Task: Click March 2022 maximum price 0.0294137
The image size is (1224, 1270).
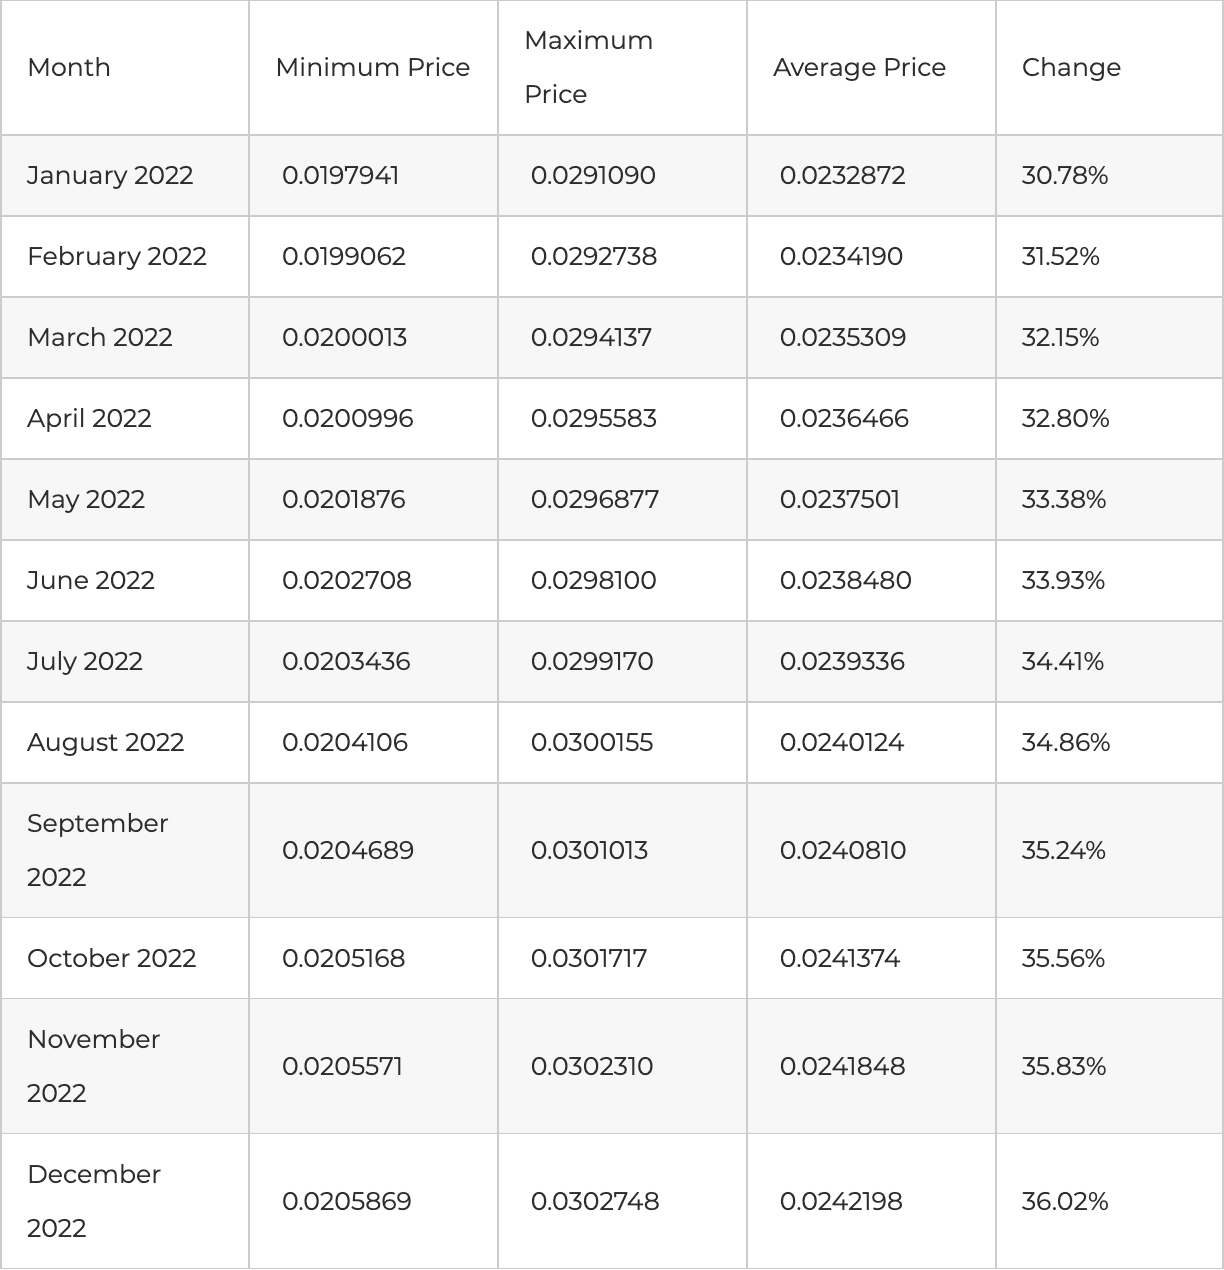Action: 591,337
